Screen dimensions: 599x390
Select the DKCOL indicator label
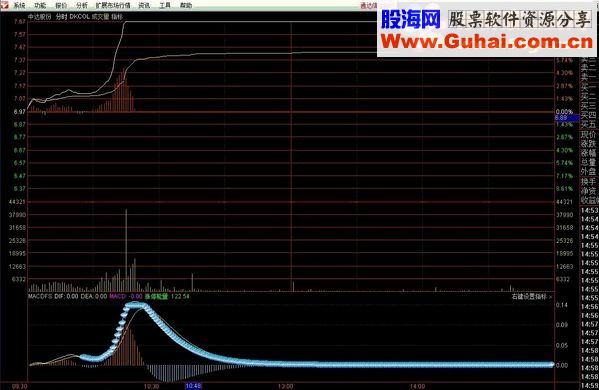click(x=79, y=17)
